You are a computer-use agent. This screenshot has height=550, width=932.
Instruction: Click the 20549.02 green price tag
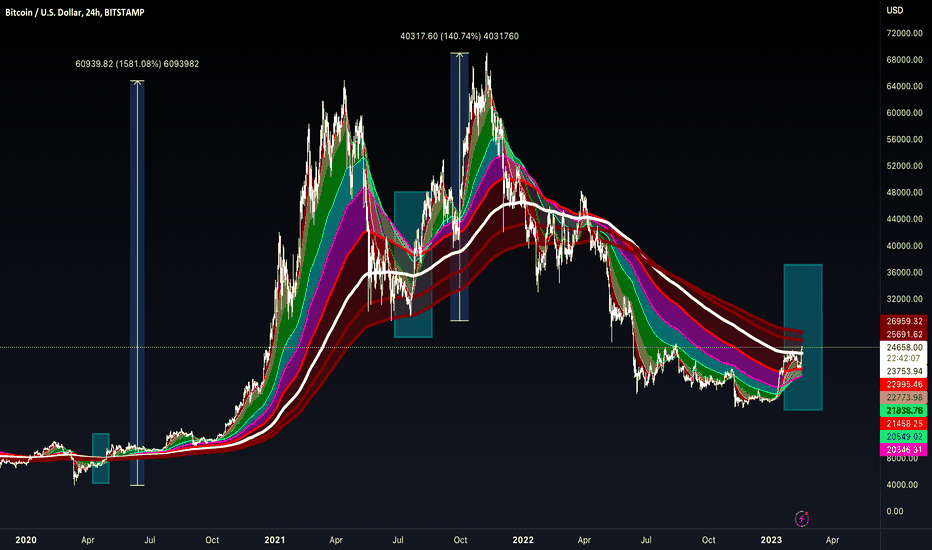click(x=903, y=436)
